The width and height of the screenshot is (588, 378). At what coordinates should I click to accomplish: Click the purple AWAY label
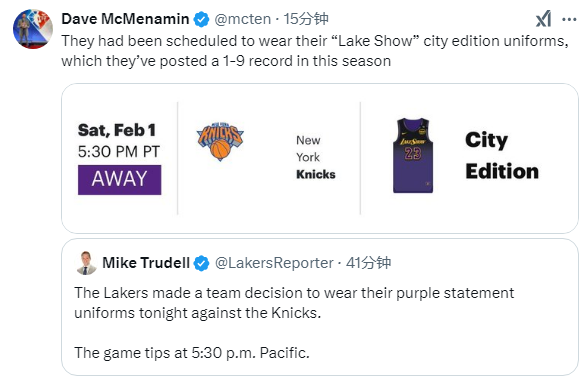coord(120,180)
